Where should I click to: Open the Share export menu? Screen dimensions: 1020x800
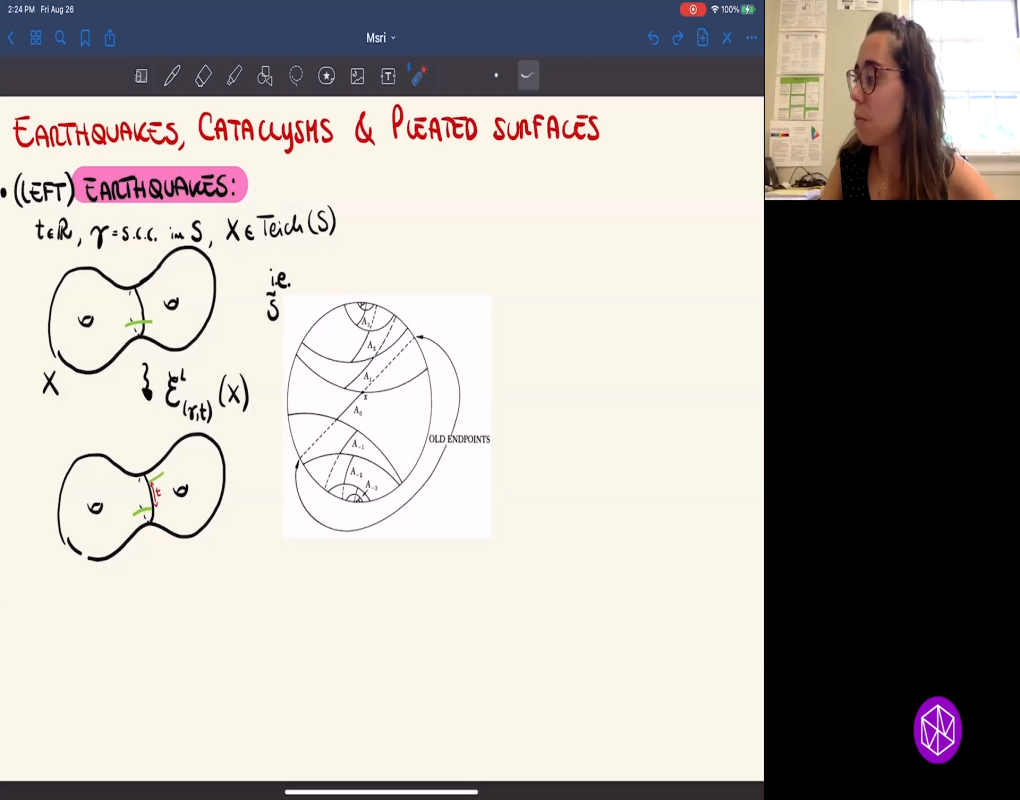click(x=110, y=38)
